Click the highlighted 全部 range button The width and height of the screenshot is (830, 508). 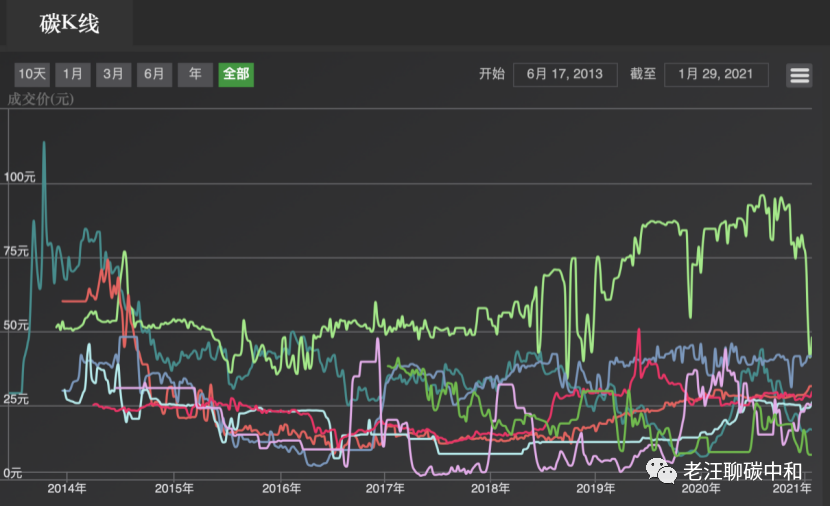(x=236, y=75)
